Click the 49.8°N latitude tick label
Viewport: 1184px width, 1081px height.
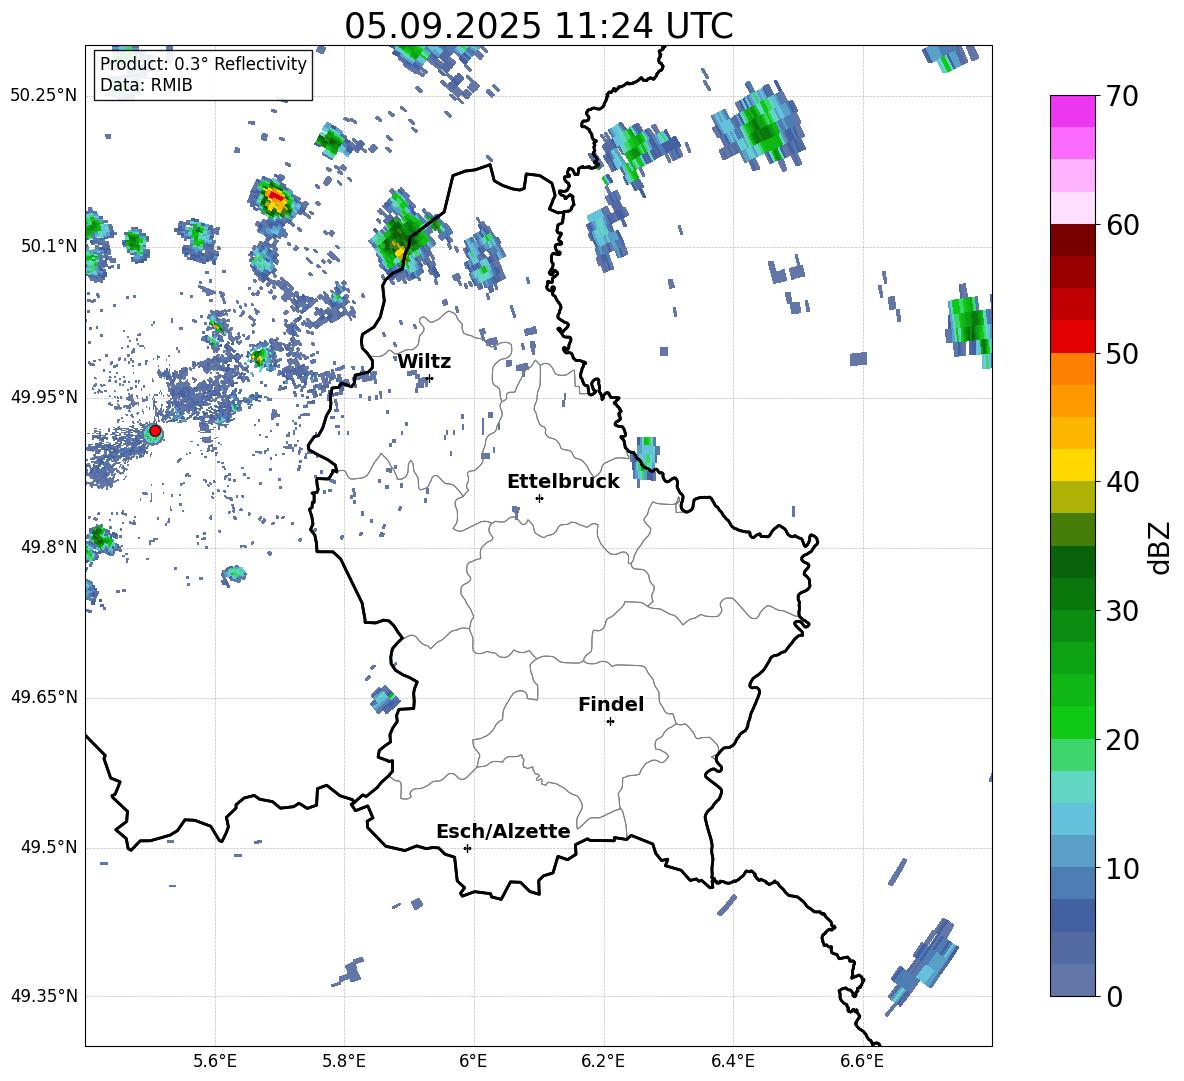48,547
